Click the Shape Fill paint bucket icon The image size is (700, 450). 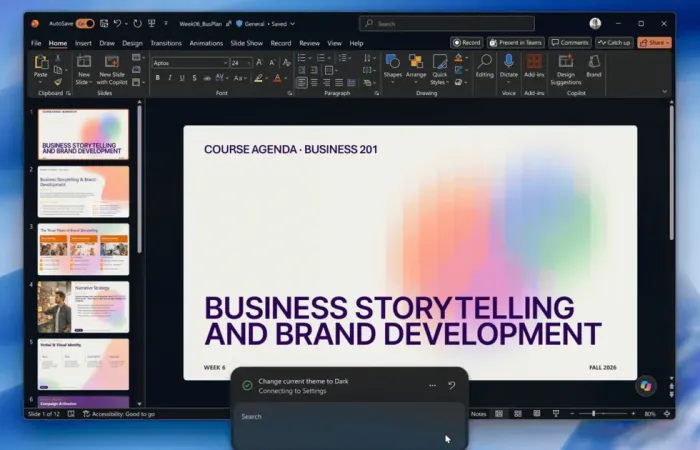458,58
